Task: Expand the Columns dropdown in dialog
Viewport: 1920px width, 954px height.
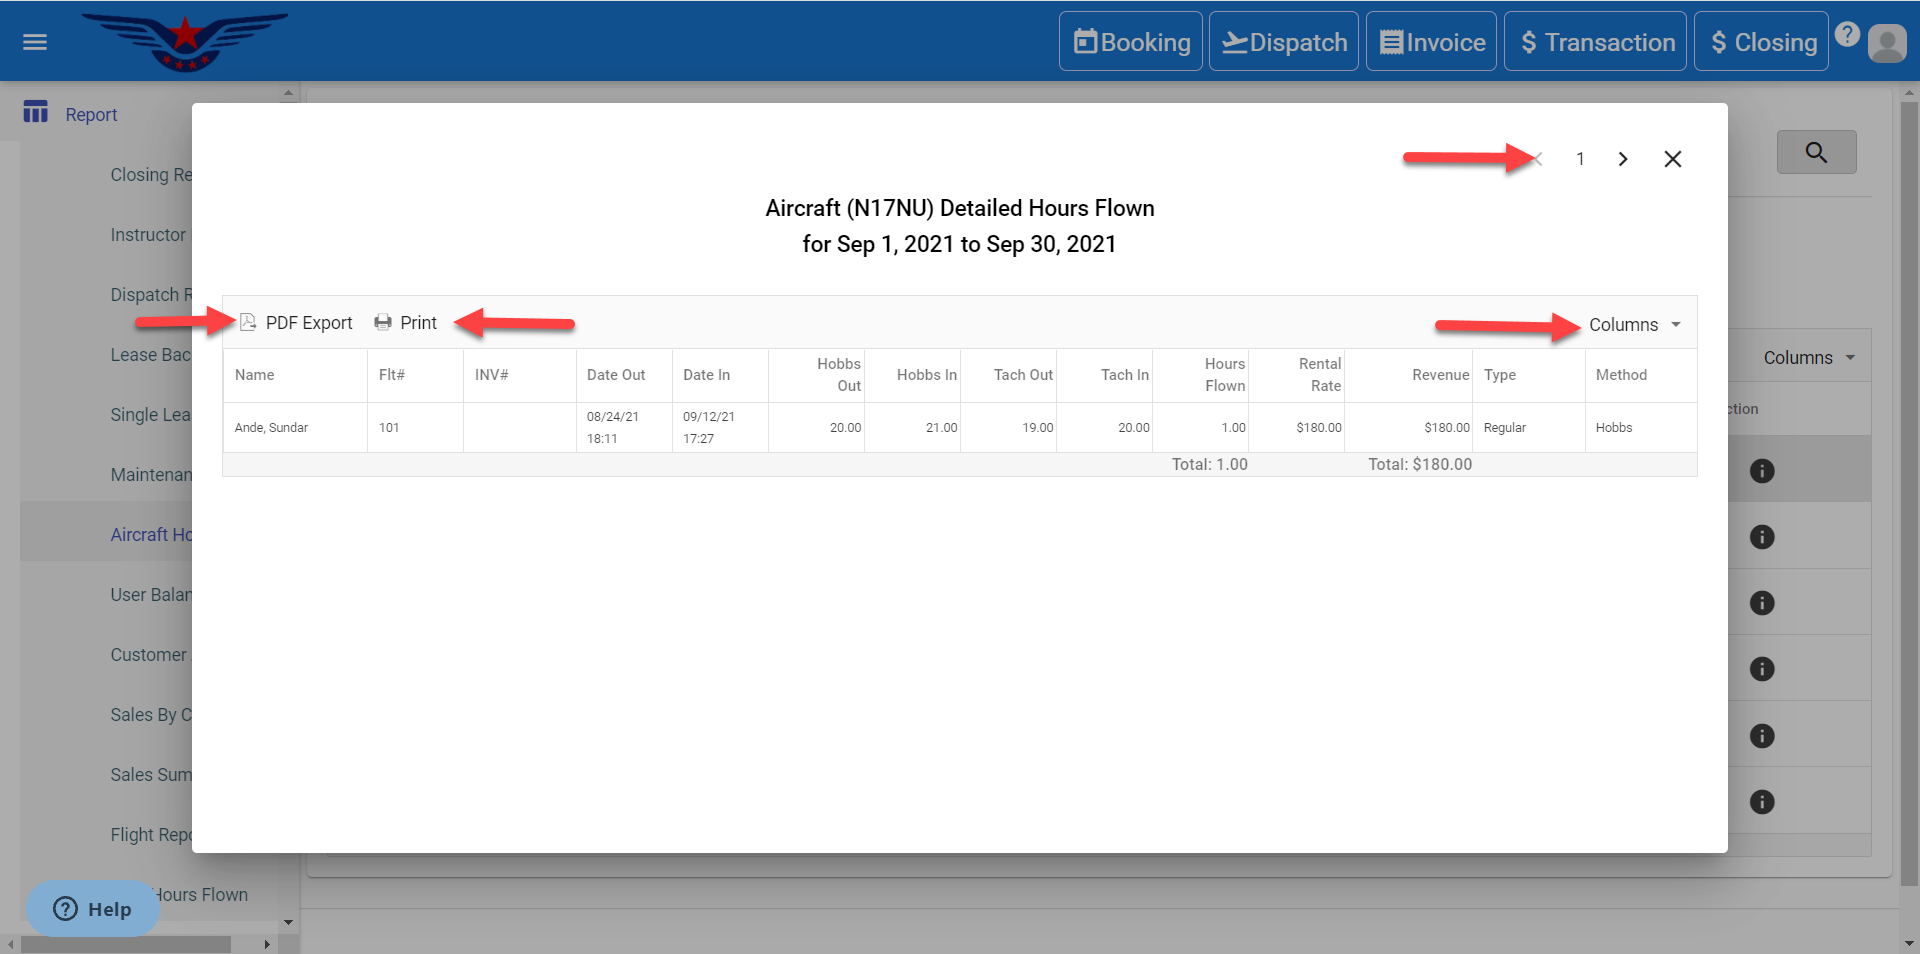Action: point(1634,325)
